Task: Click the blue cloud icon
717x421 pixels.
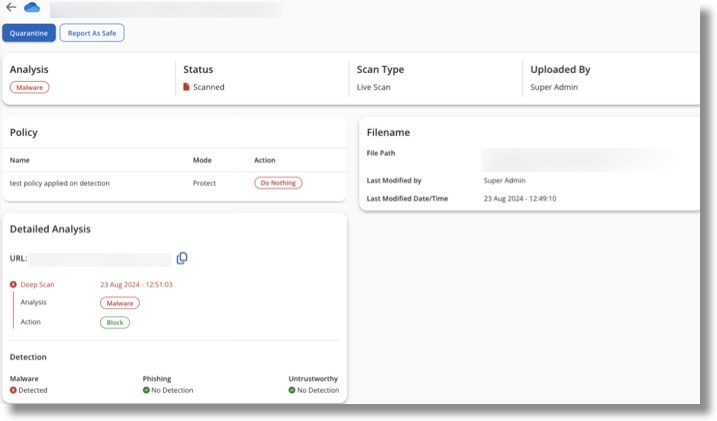Action: pos(32,8)
